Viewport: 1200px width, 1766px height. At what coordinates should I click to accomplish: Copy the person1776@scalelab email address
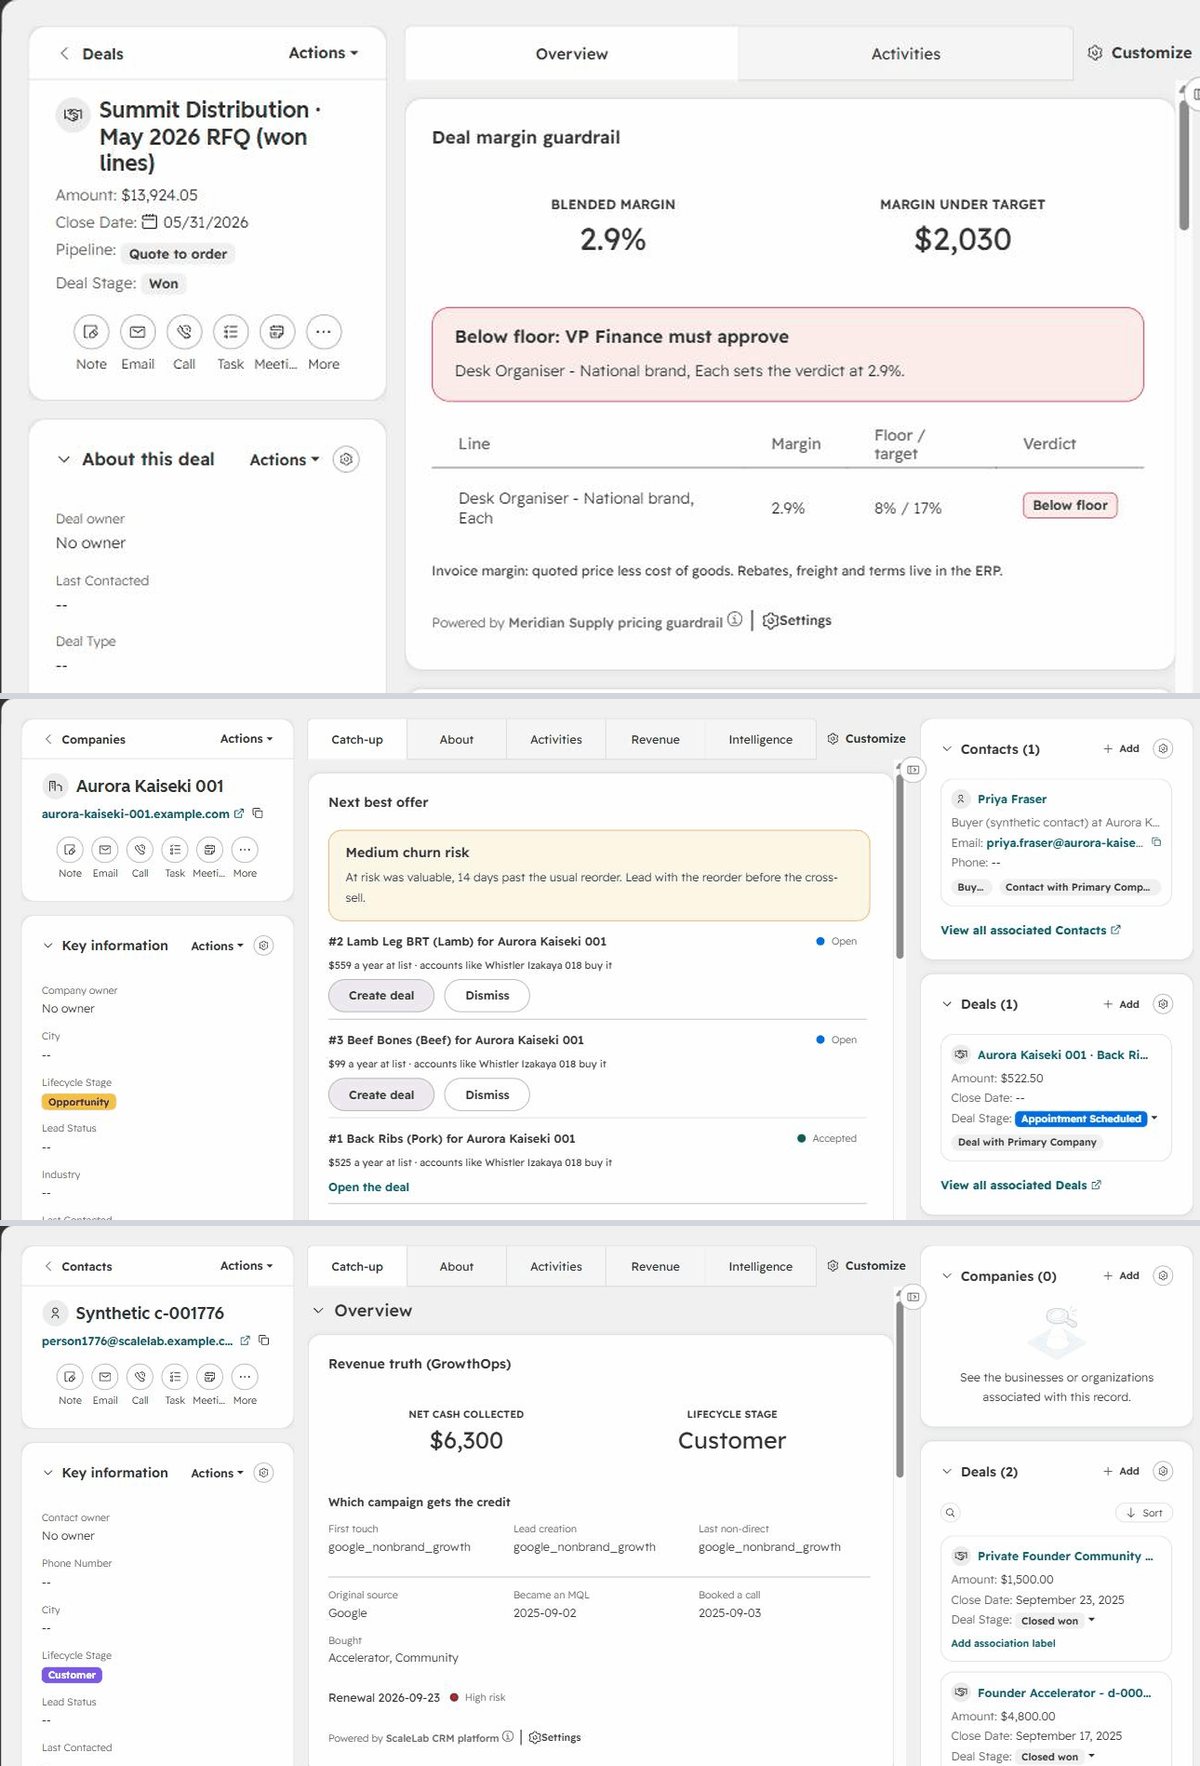click(x=264, y=1340)
